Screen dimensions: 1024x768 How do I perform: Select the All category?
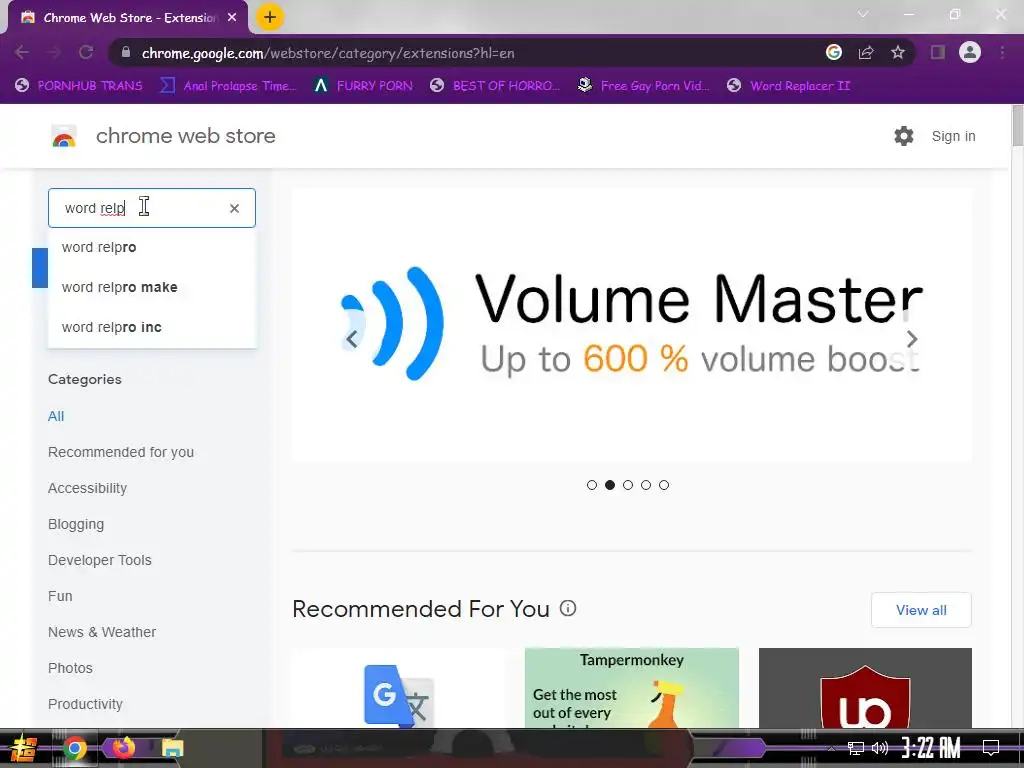point(56,416)
